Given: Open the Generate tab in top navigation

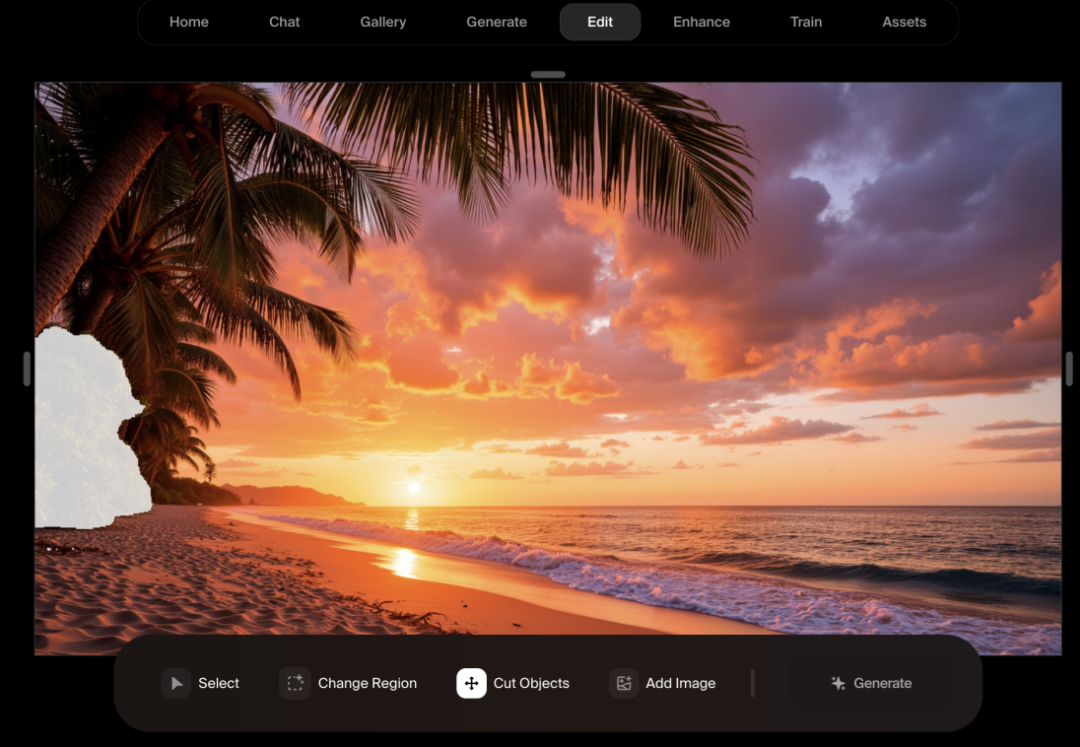Looking at the screenshot, I should tap(496, 22).
